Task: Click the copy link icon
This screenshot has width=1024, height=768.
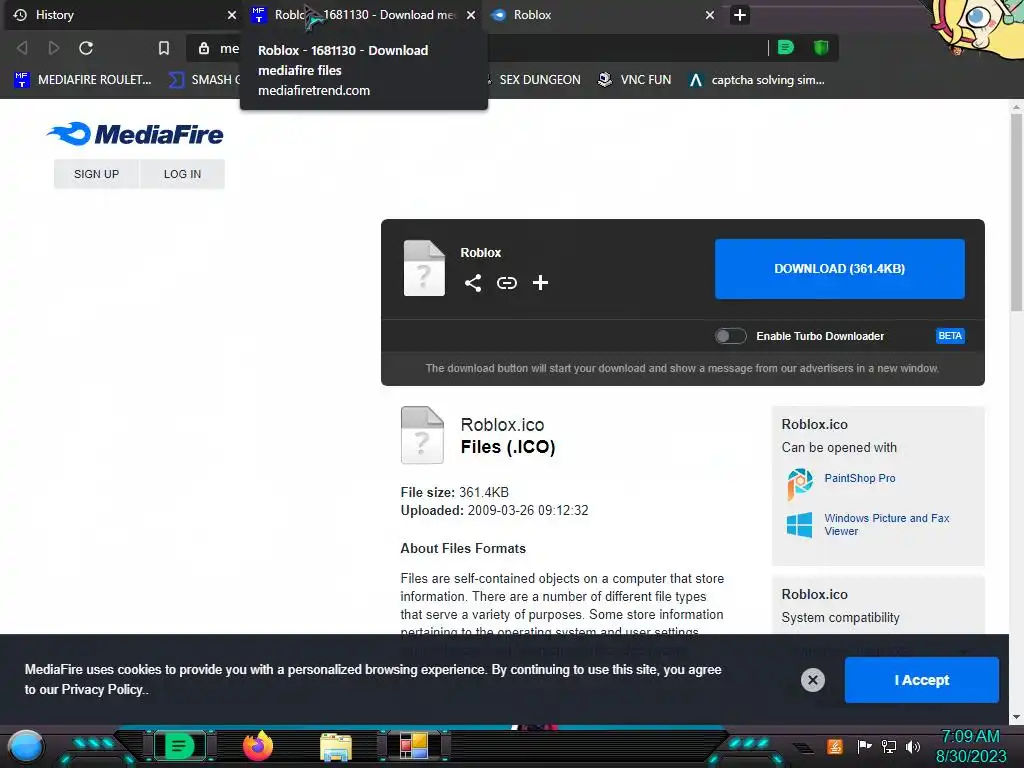Action: tap(507, 283)
